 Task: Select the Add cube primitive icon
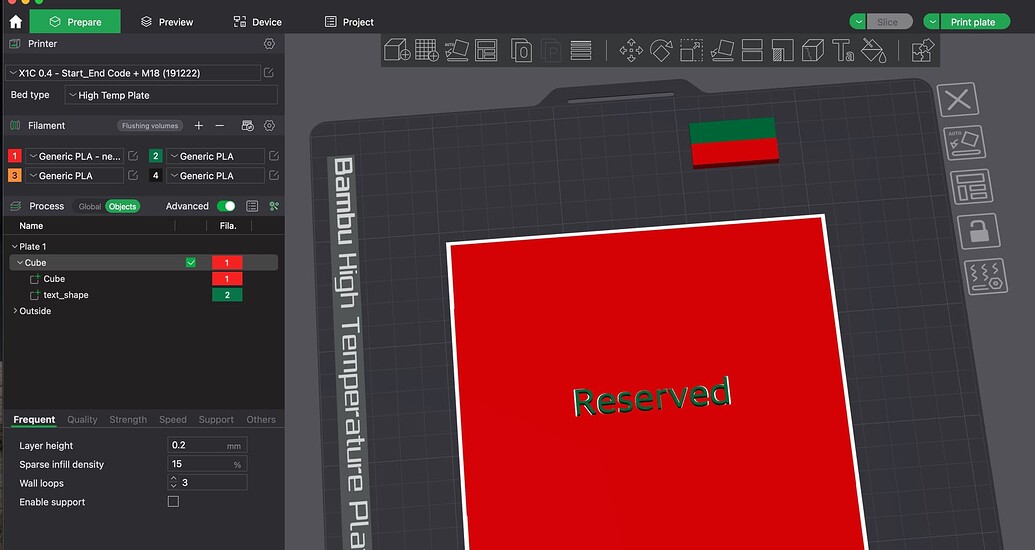[x=397, y=50]
